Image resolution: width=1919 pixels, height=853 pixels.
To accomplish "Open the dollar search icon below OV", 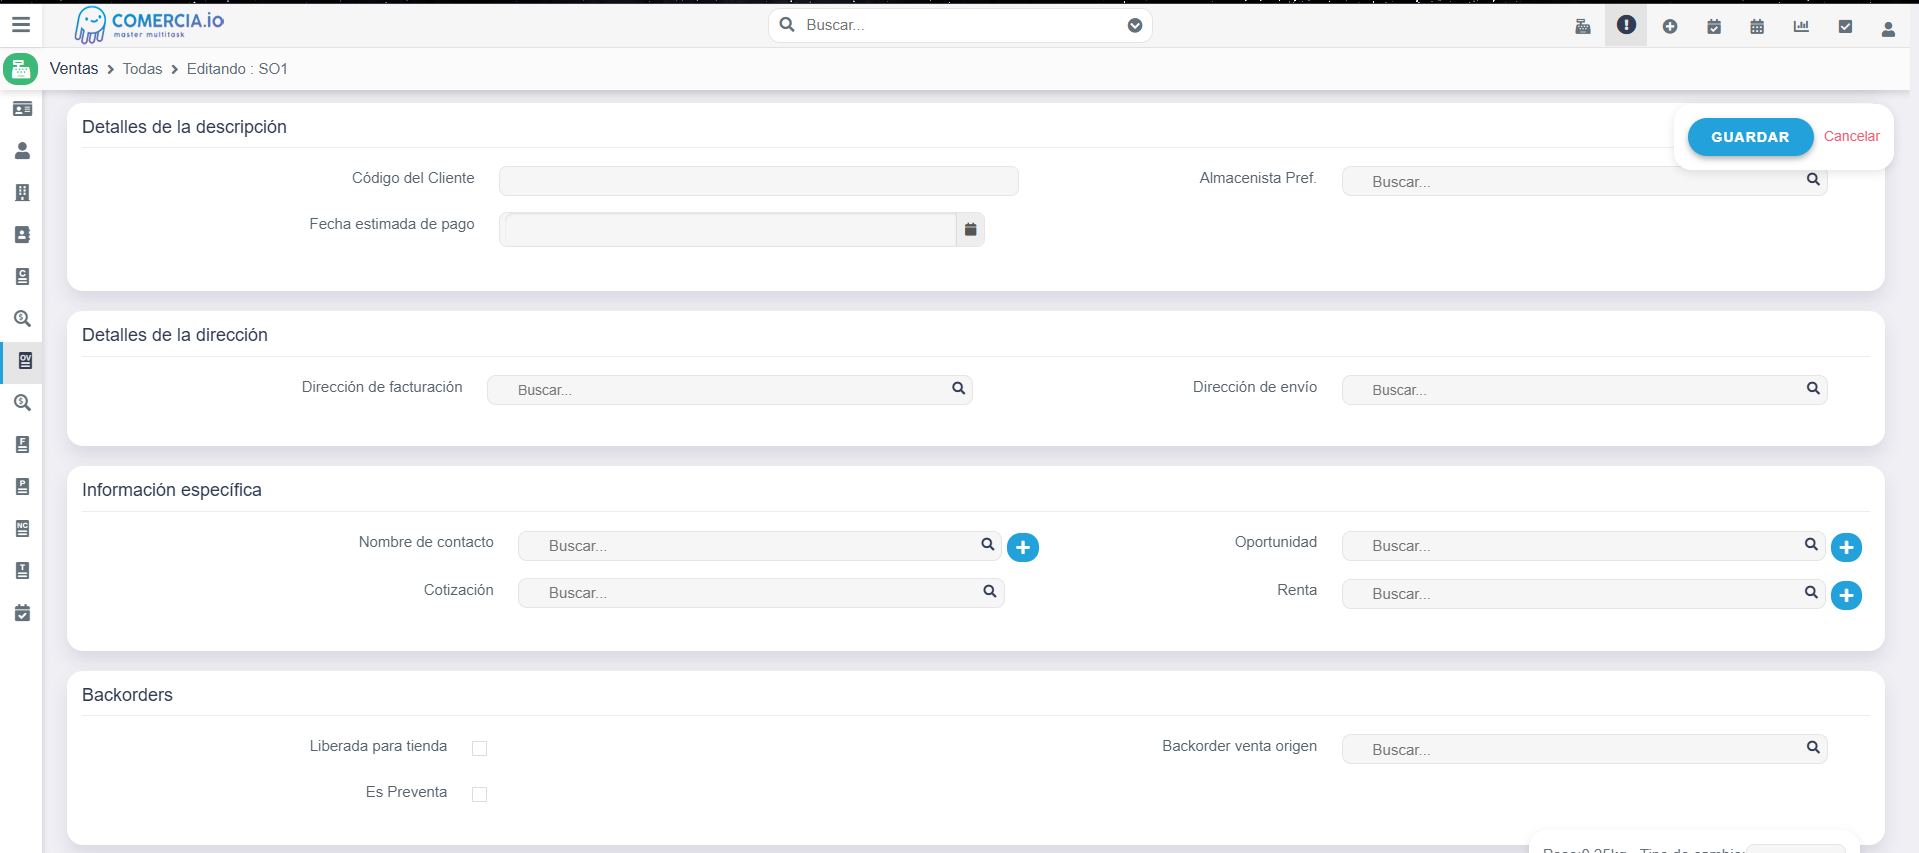I will [x=22, y=403].
